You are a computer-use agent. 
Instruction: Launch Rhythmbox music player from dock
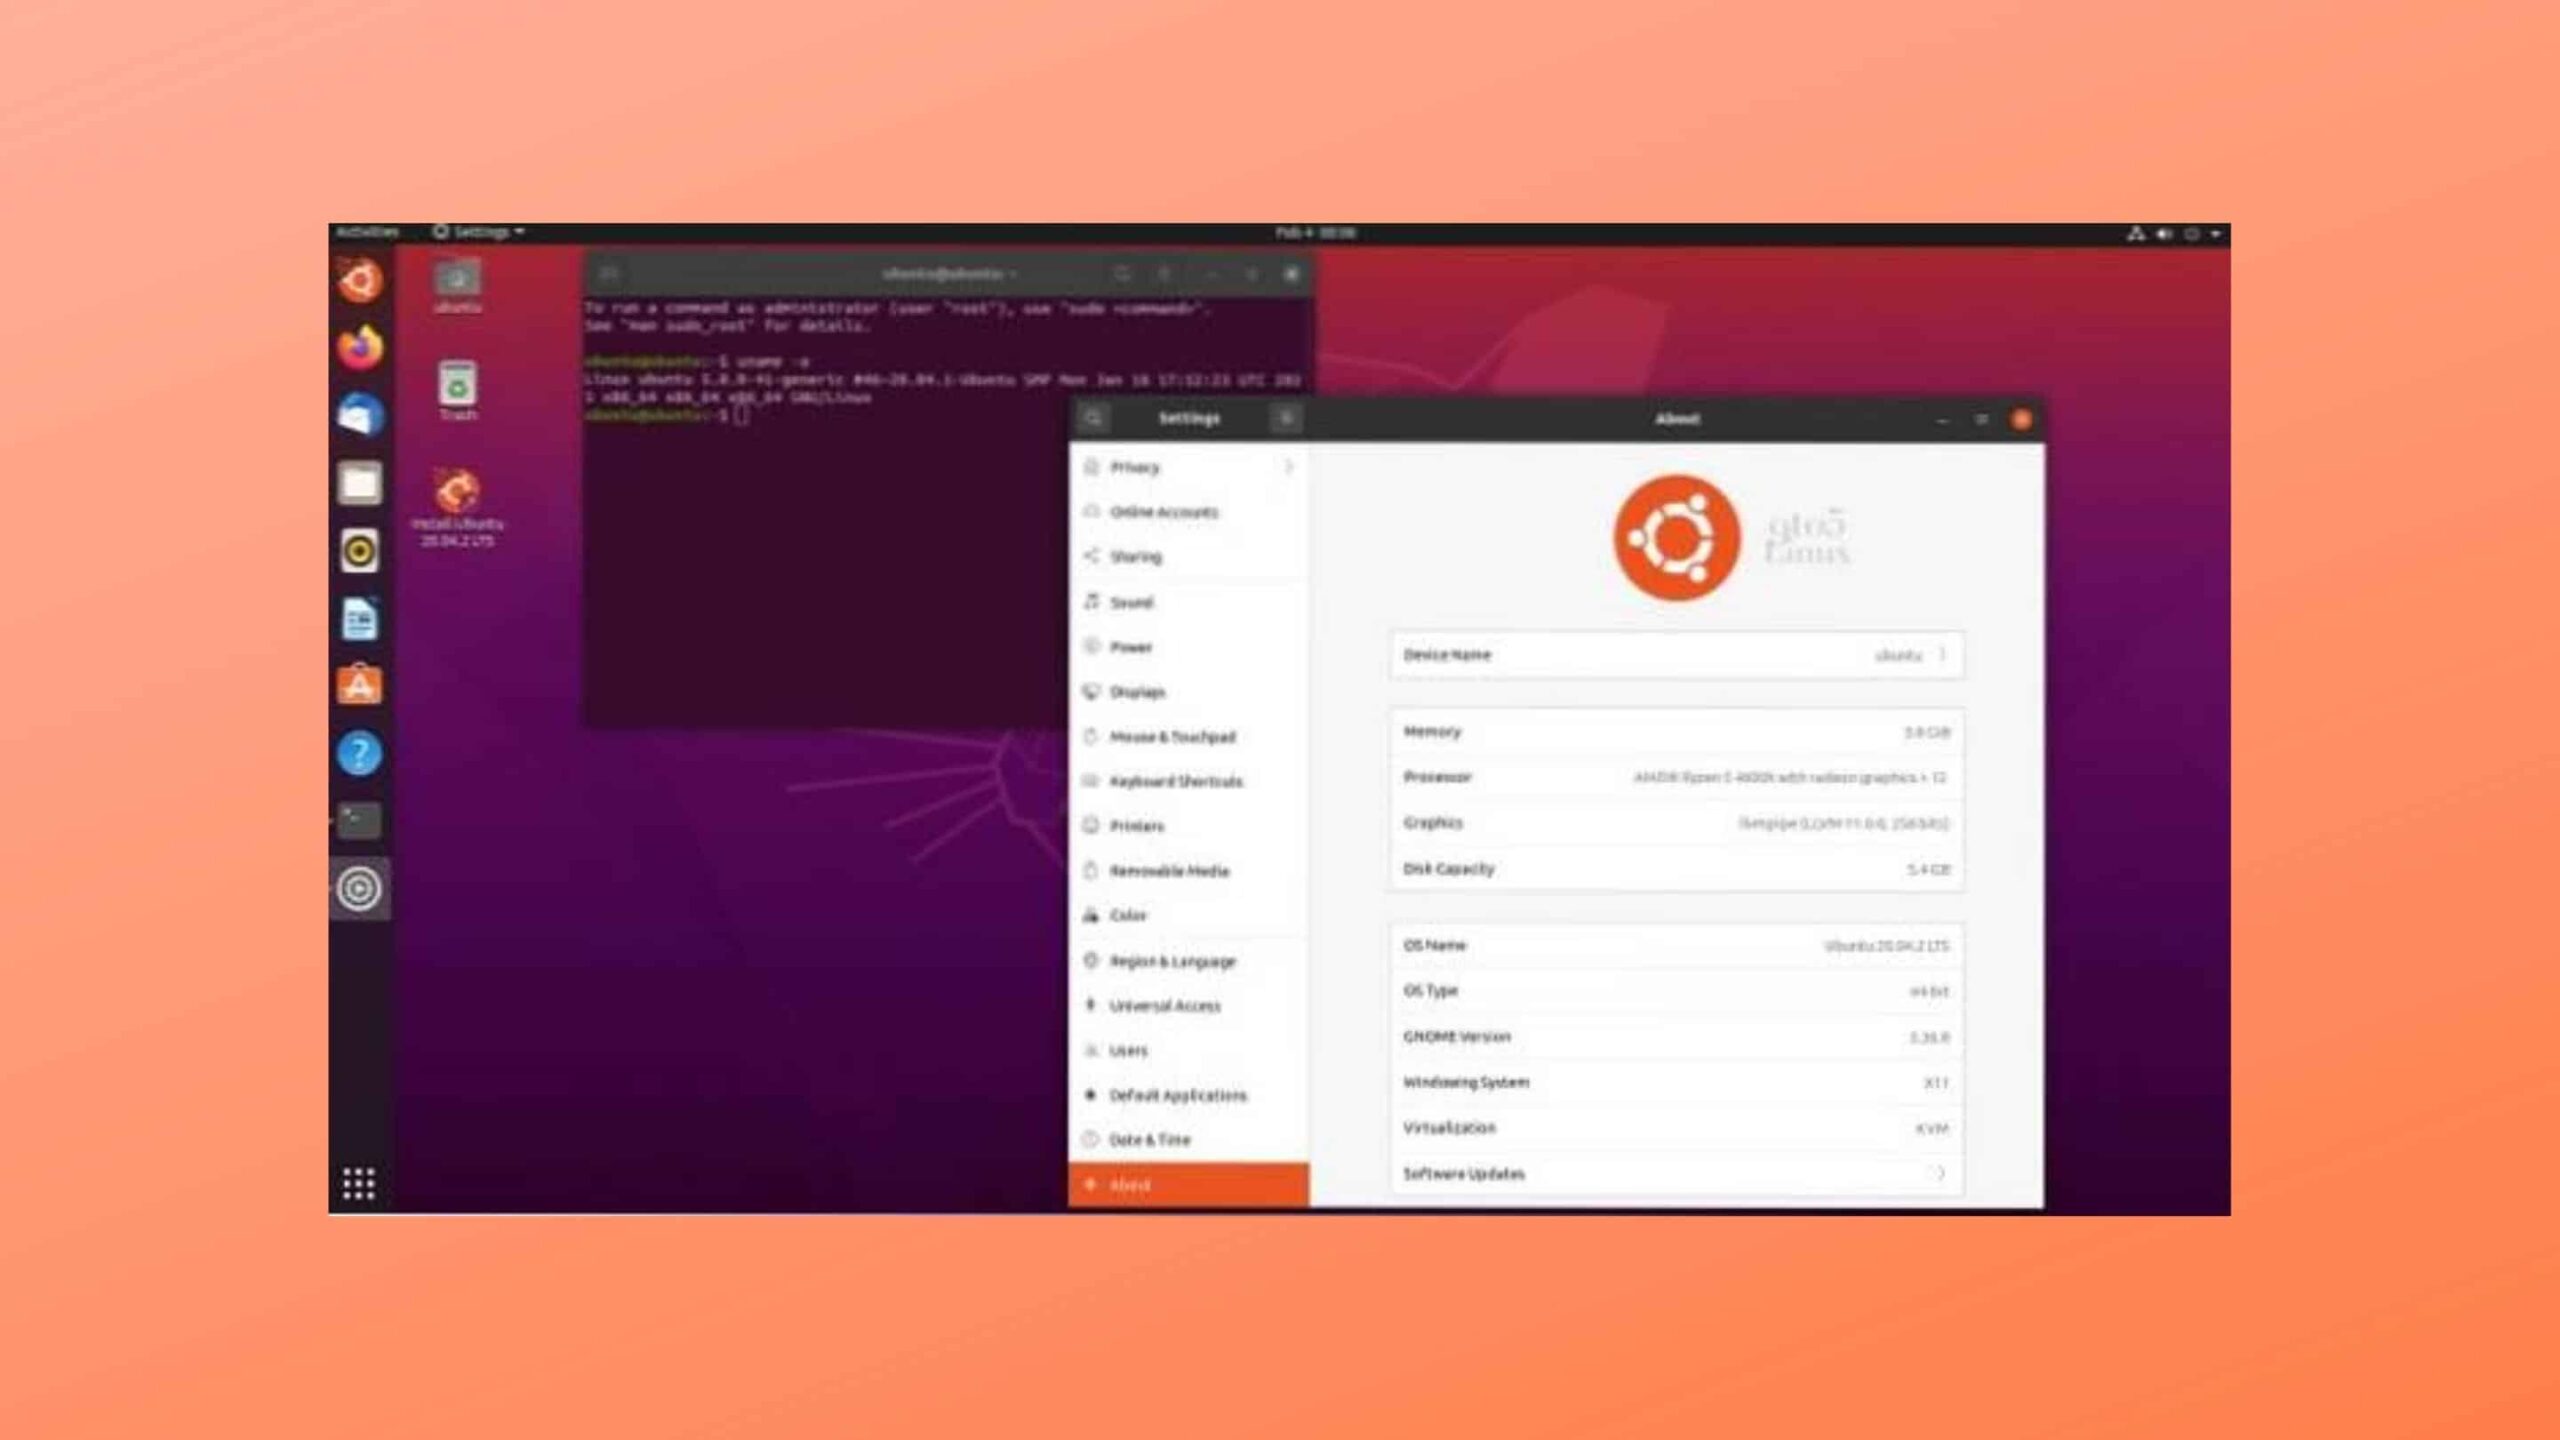[x=360, y=551]
